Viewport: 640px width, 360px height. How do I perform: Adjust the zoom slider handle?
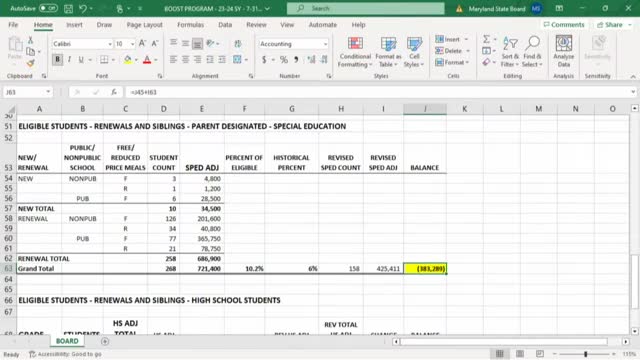point(585,354)
